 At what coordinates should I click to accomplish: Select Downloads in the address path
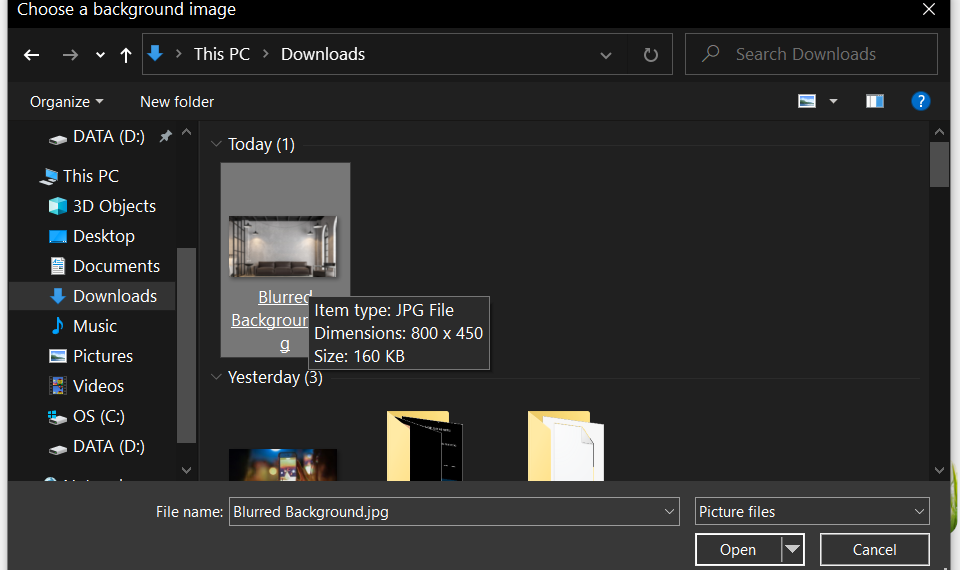(323, 54)
